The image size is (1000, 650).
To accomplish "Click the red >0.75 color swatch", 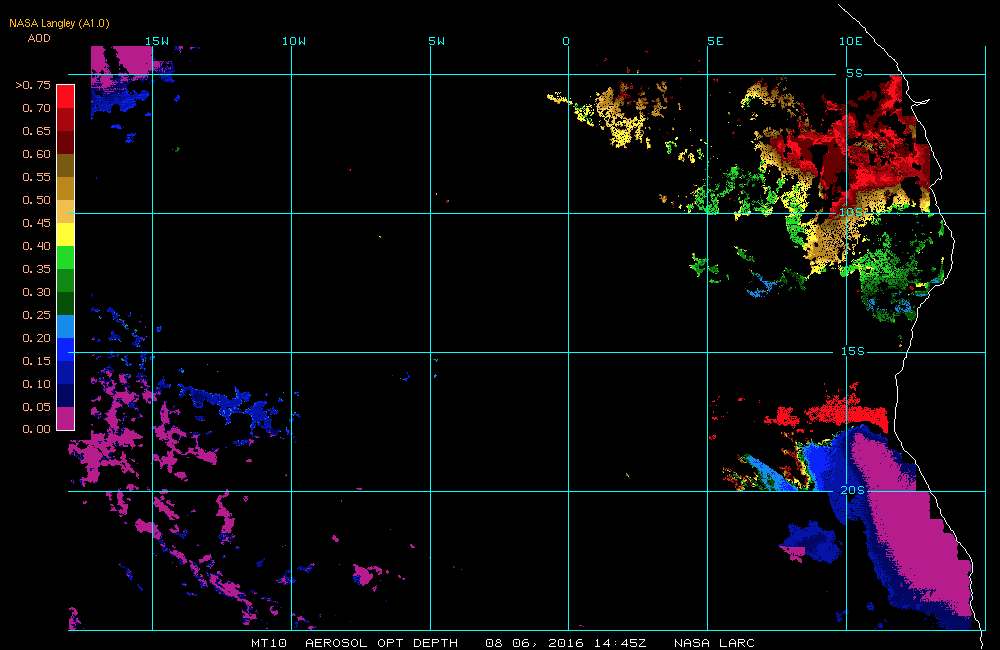I will (x=66, y=96).
